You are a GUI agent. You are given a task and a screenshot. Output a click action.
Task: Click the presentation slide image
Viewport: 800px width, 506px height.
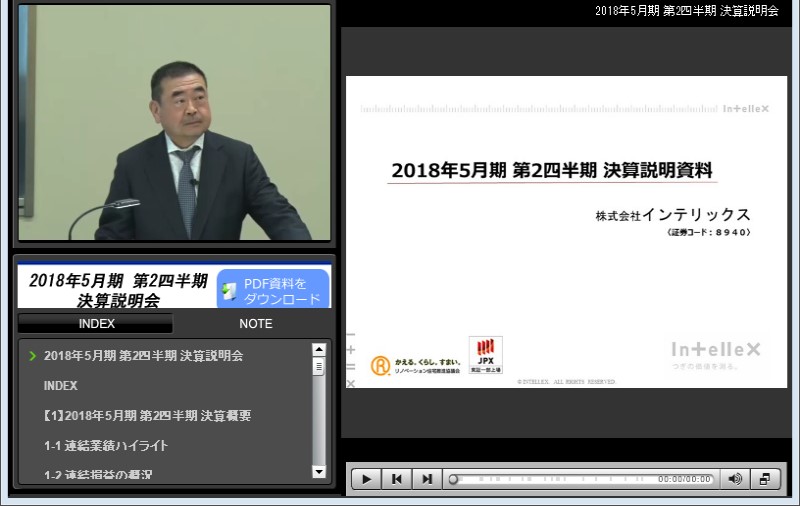[x=566, y=232]
